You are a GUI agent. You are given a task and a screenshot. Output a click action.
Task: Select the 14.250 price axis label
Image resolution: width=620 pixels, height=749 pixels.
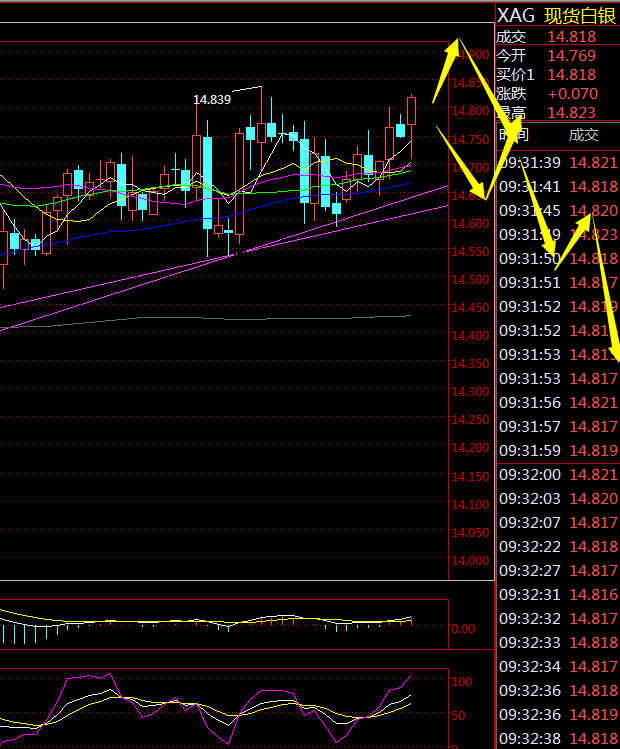(x=470, y=420)
